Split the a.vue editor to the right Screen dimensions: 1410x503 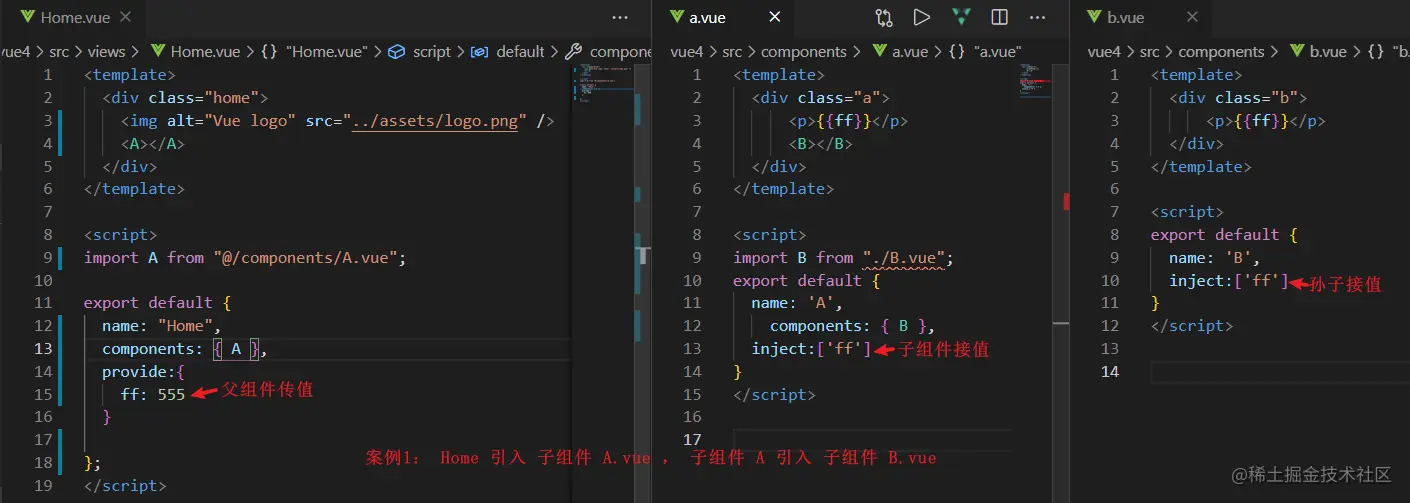pyautogui.click(x=999, y=17)
